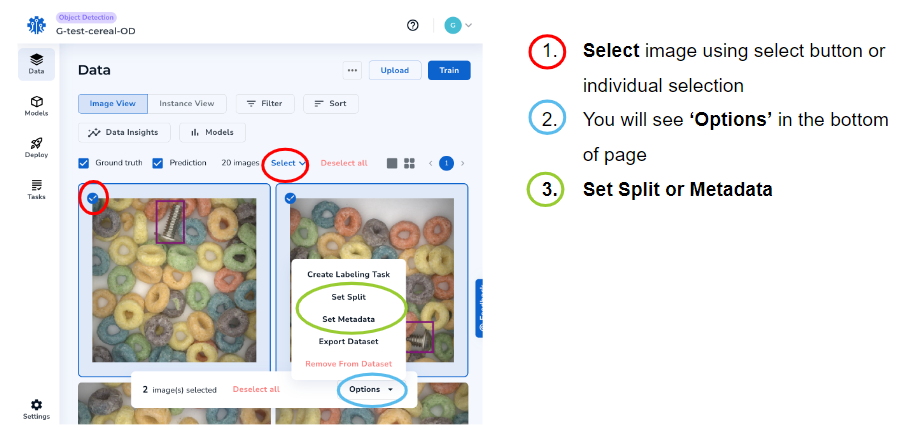The width and height of the screenshot is (899, 430).
Task: Switch to single large image layout icon
Action: click(x=392, y=163)
